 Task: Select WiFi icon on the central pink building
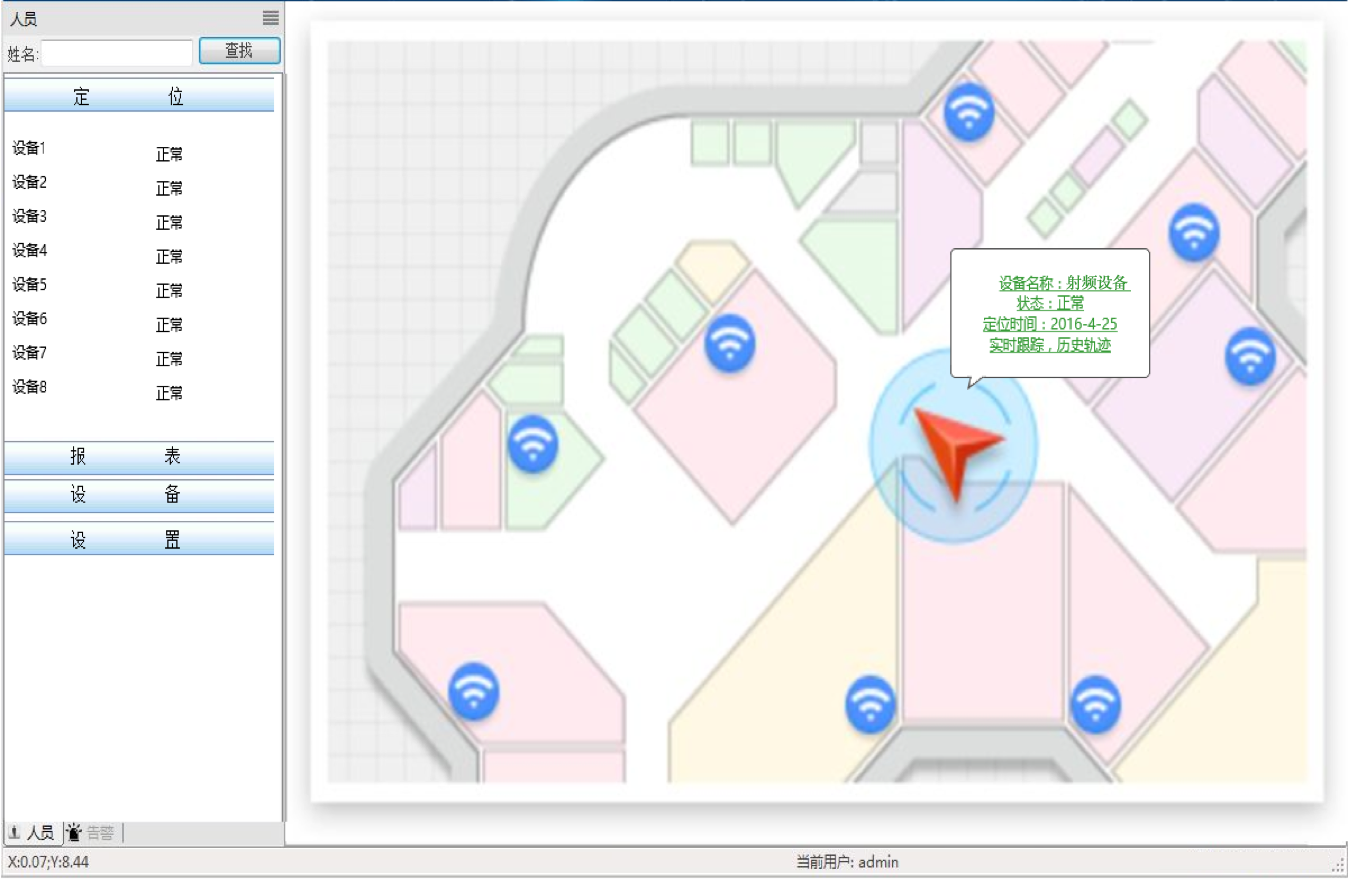[x=730, y=343]
